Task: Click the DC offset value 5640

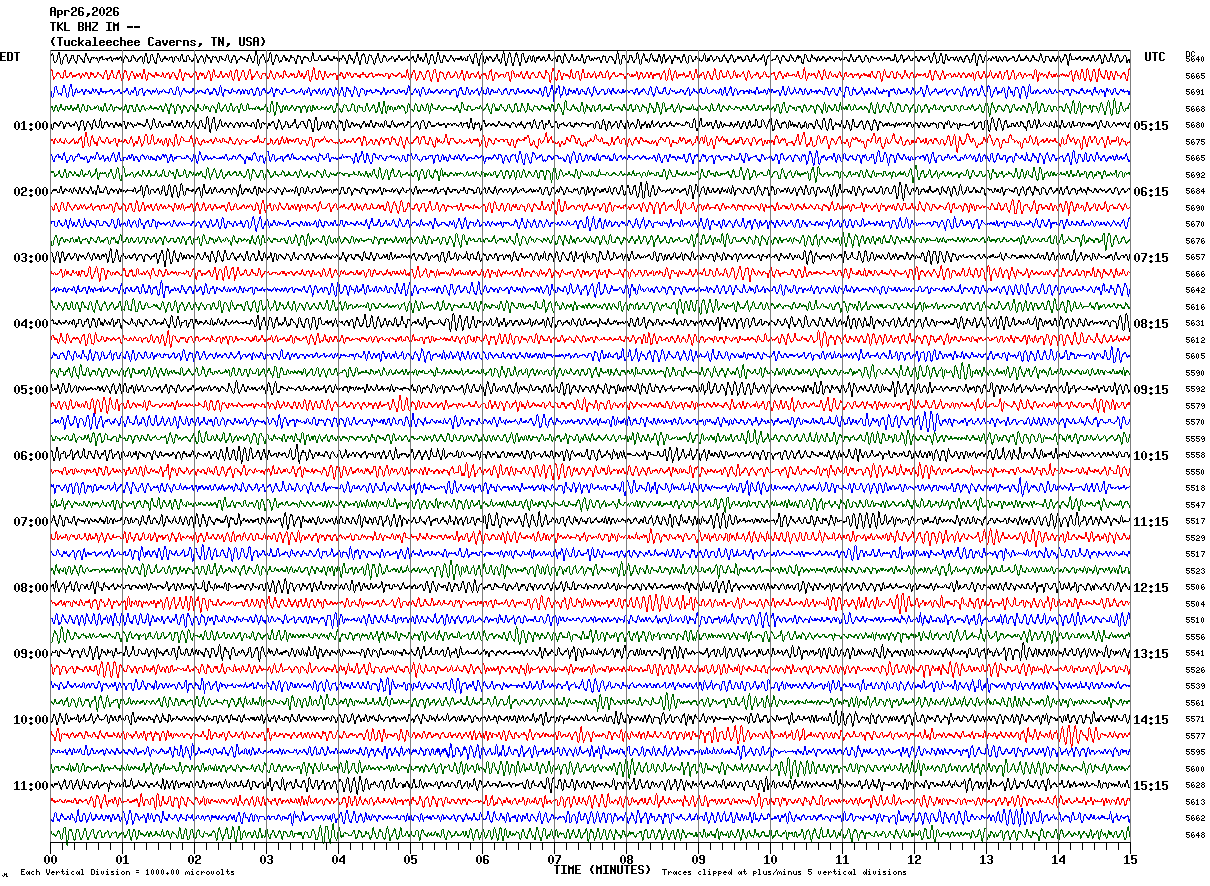Action: (1195, 60)
